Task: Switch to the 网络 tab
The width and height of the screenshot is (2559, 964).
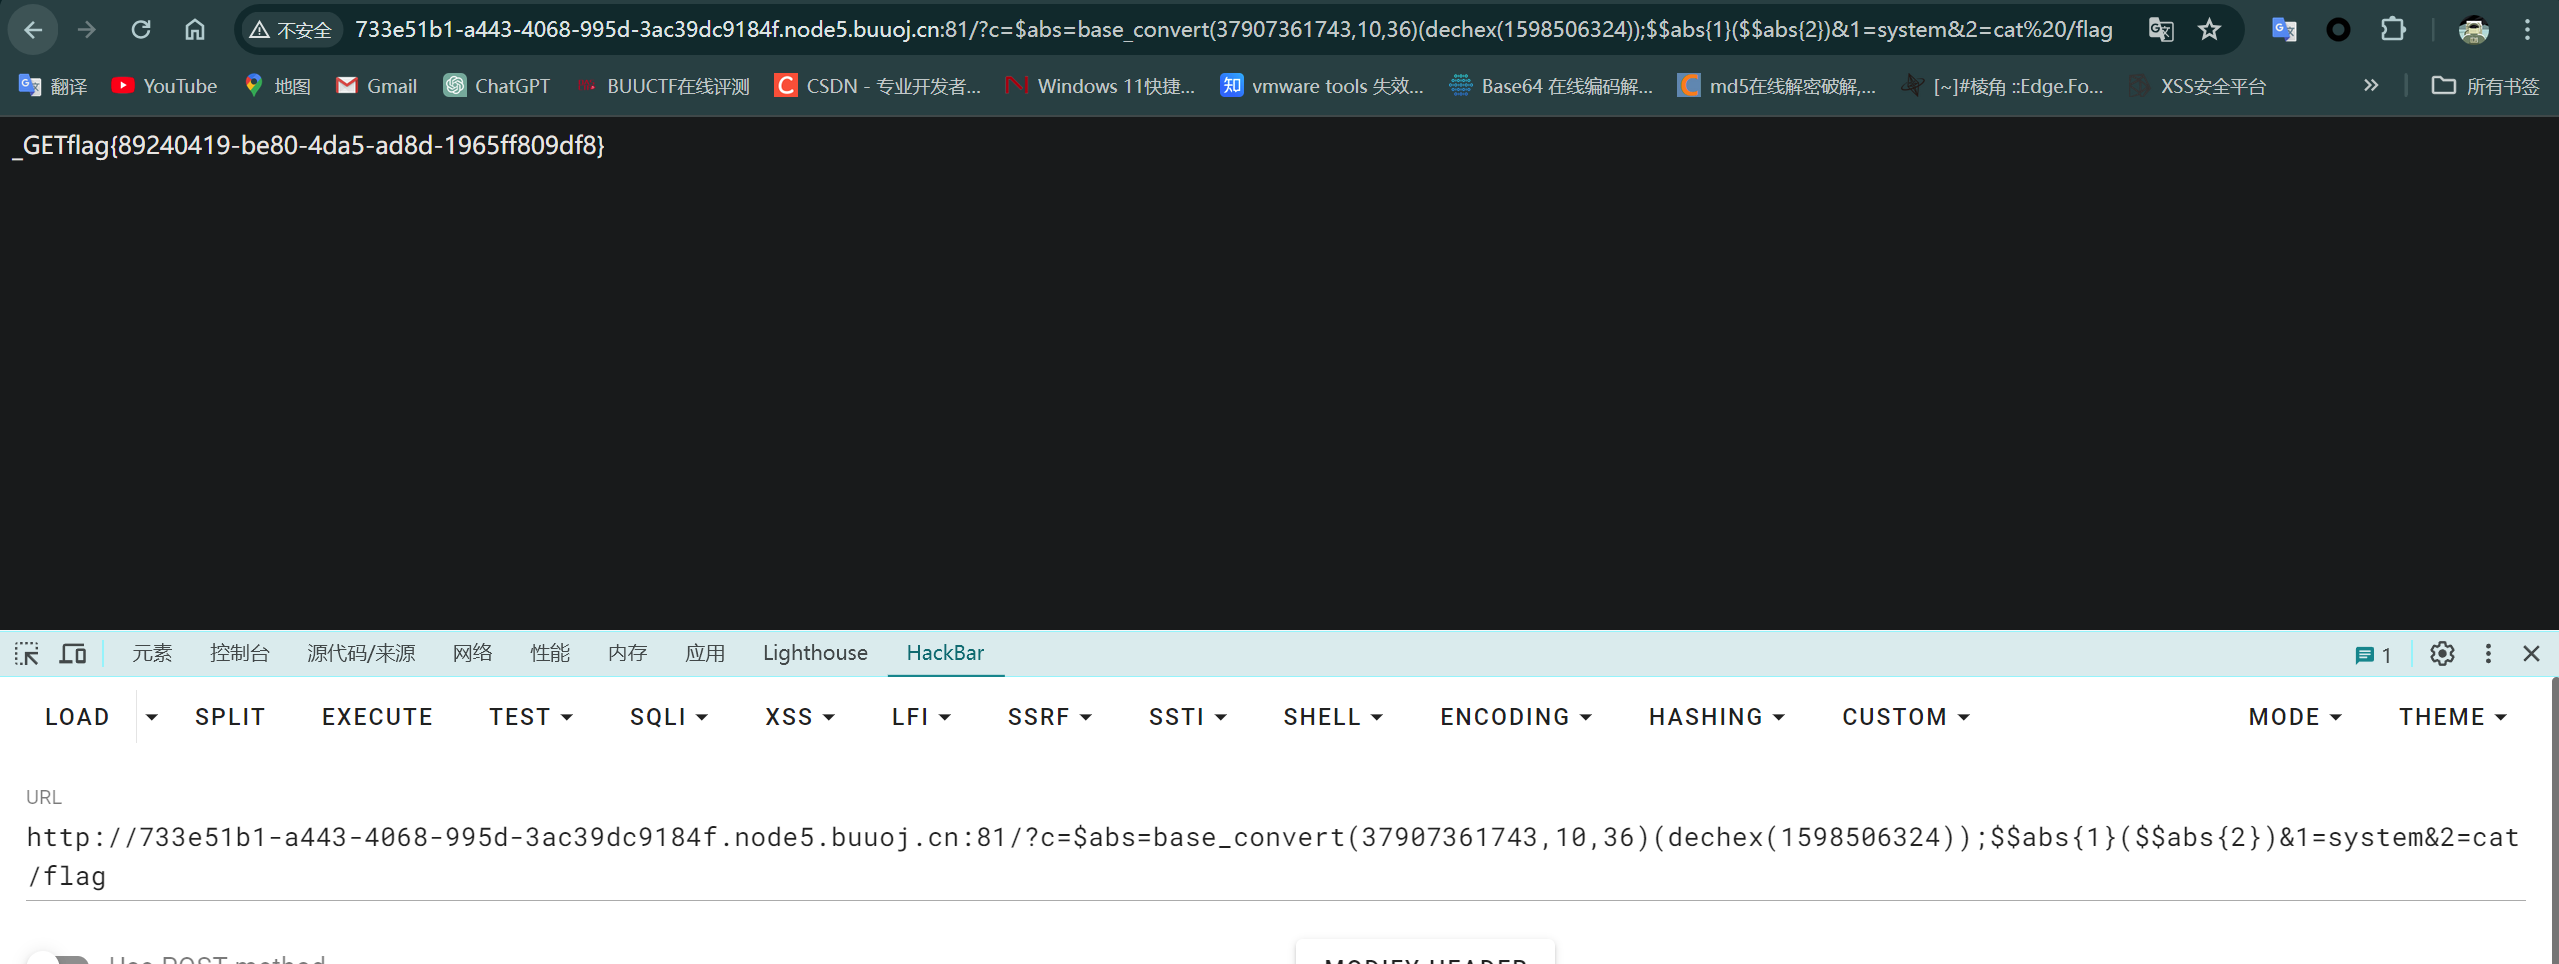Action: click(472, 653)
